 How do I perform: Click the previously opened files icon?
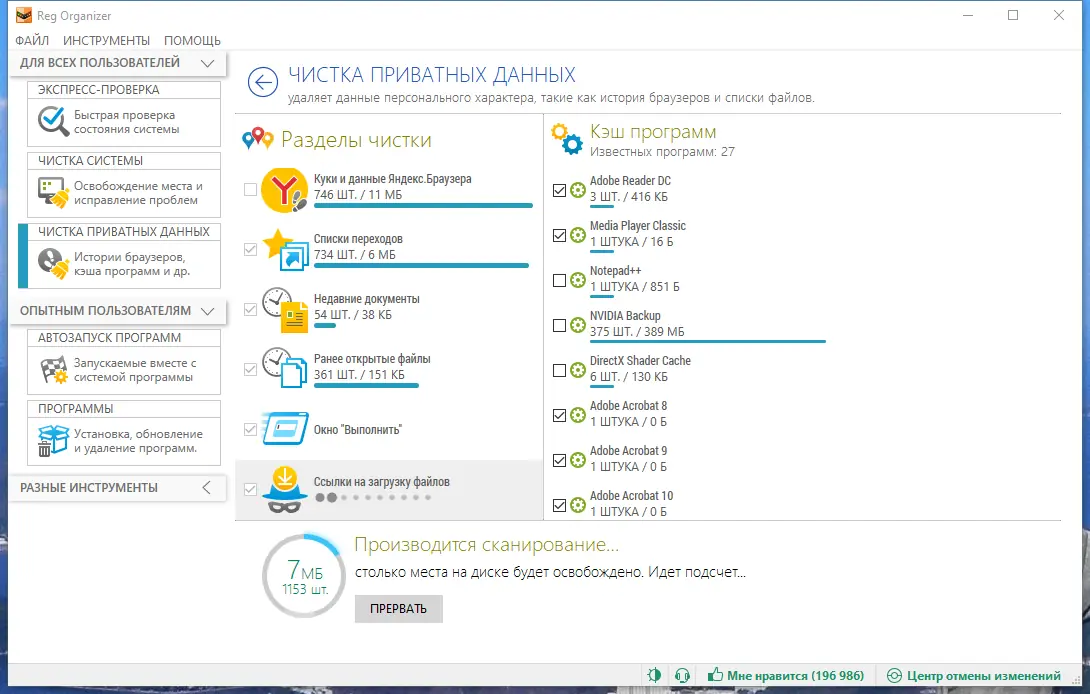coord(285,369)
